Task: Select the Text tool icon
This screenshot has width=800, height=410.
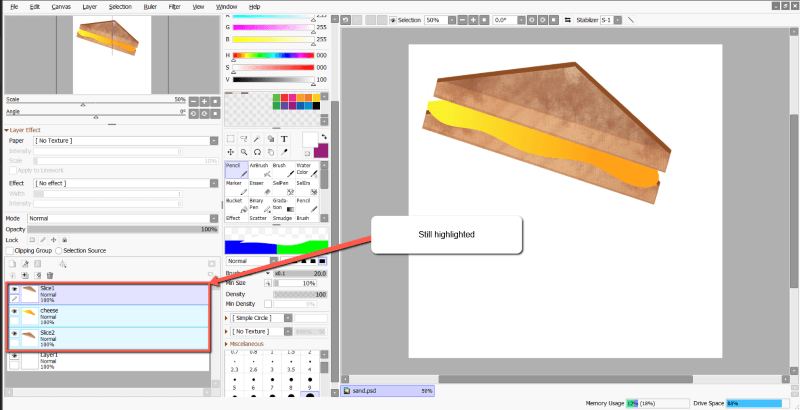Action: point(284,139)
